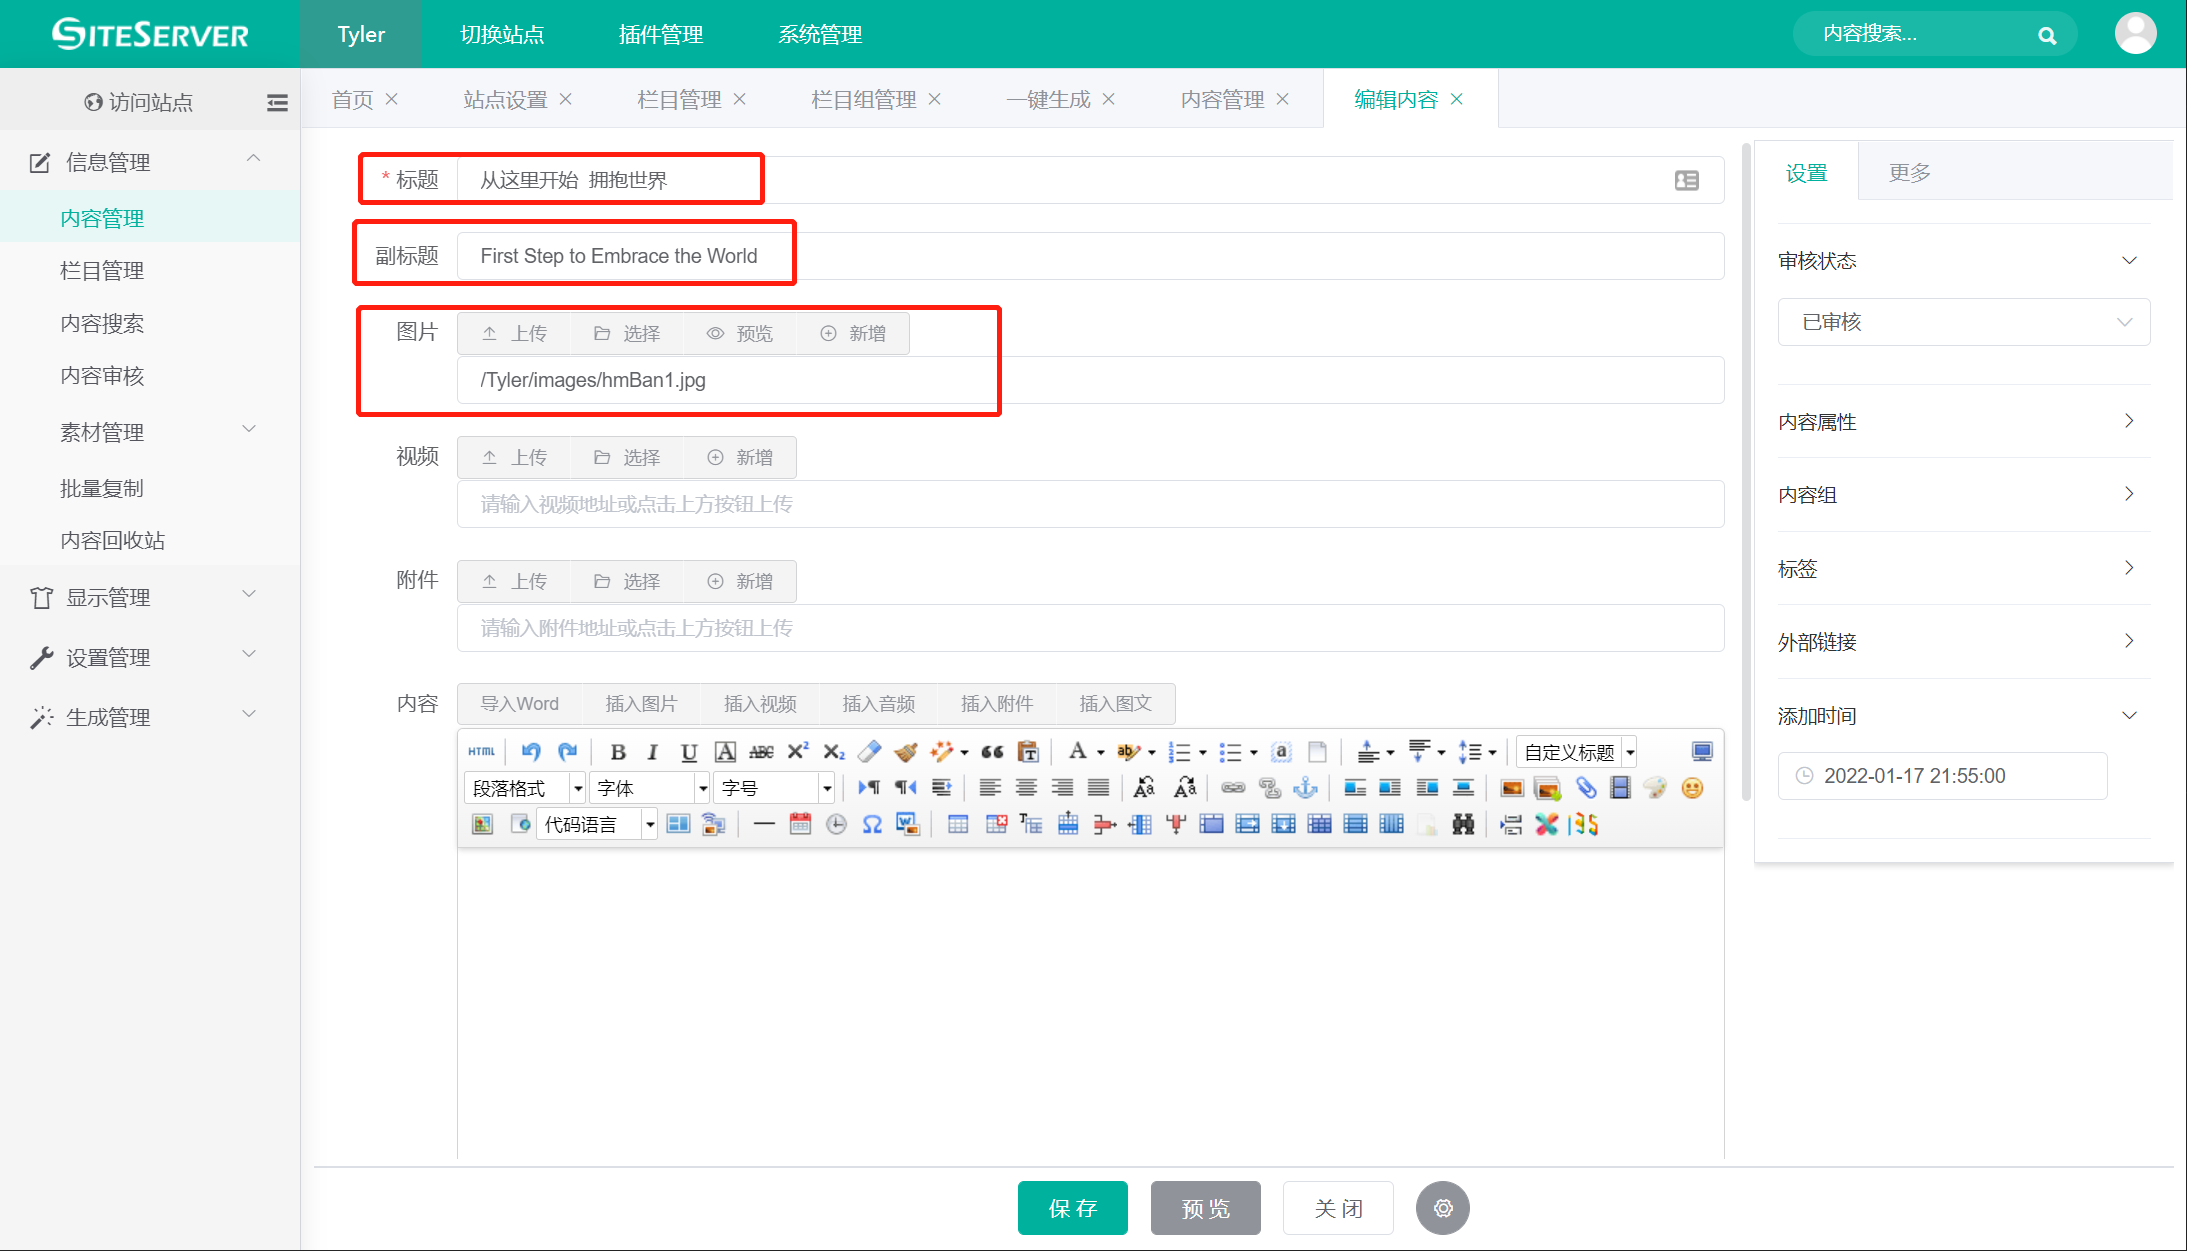Open the 已审核 review status dropdown
2187x1251 pixels.
1963,322
